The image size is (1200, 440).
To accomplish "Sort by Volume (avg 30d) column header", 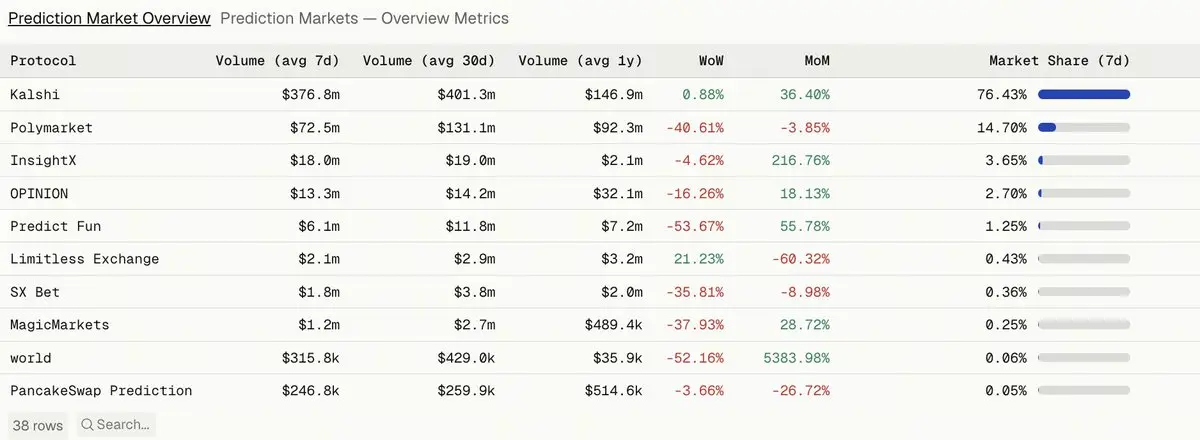I will 429,61.
